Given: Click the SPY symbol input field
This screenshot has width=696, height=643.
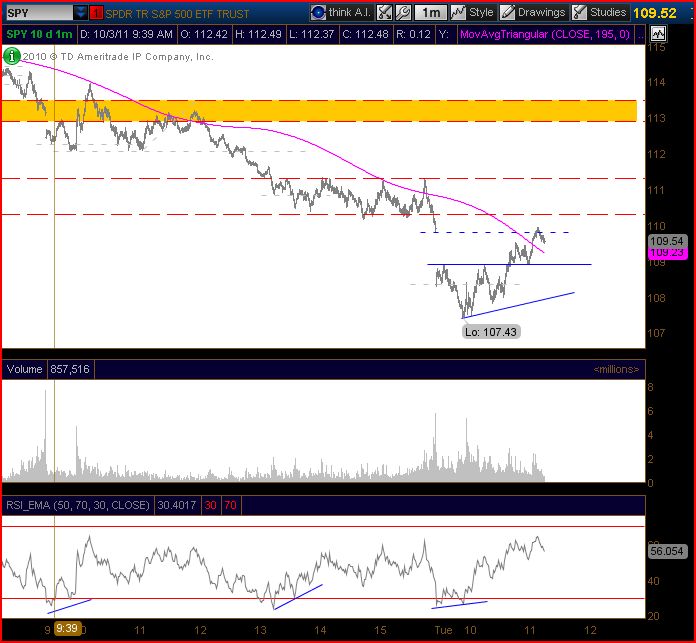Looking at the screenshot, I should tap(39, 13).
